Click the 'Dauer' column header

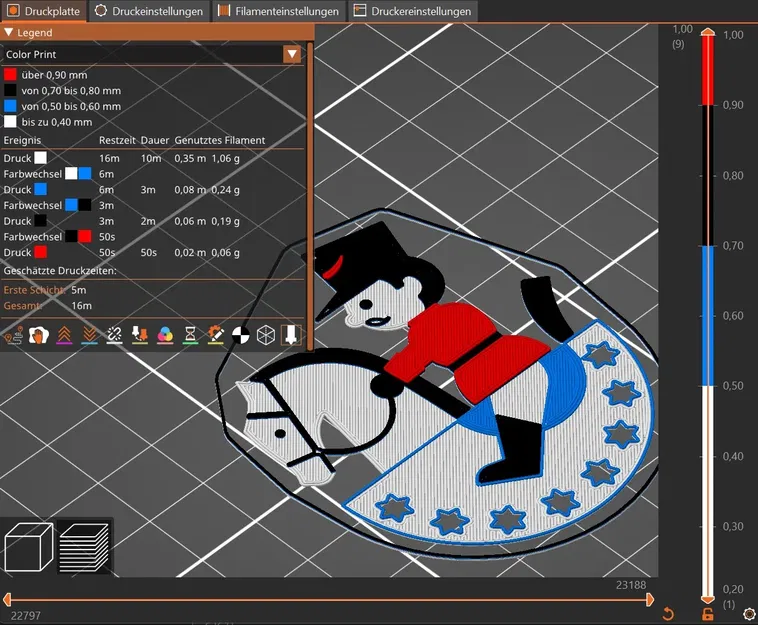pyautogui.click(x=155, y=140)
